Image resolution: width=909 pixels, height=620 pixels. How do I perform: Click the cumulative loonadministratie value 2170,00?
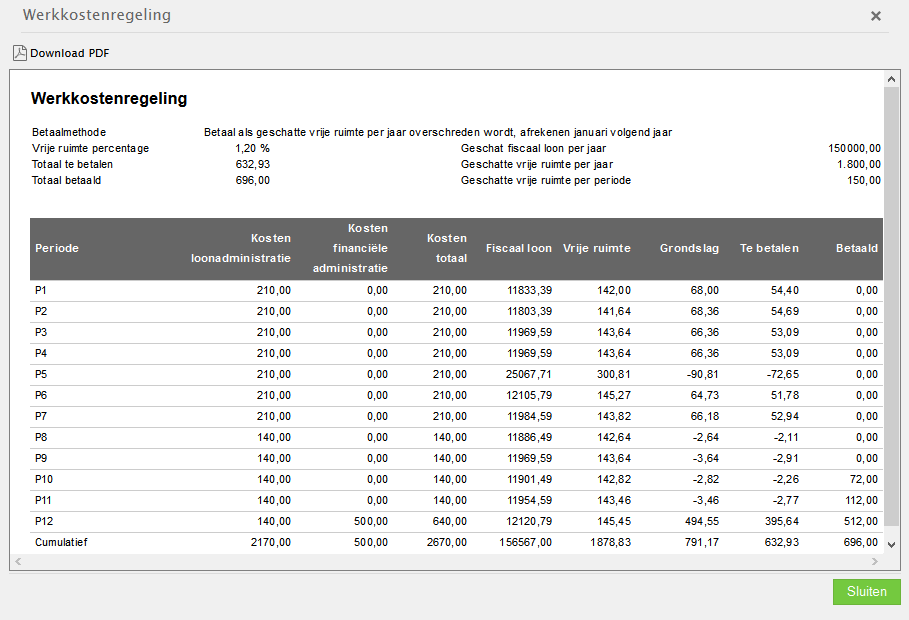(x=271, y=542)
